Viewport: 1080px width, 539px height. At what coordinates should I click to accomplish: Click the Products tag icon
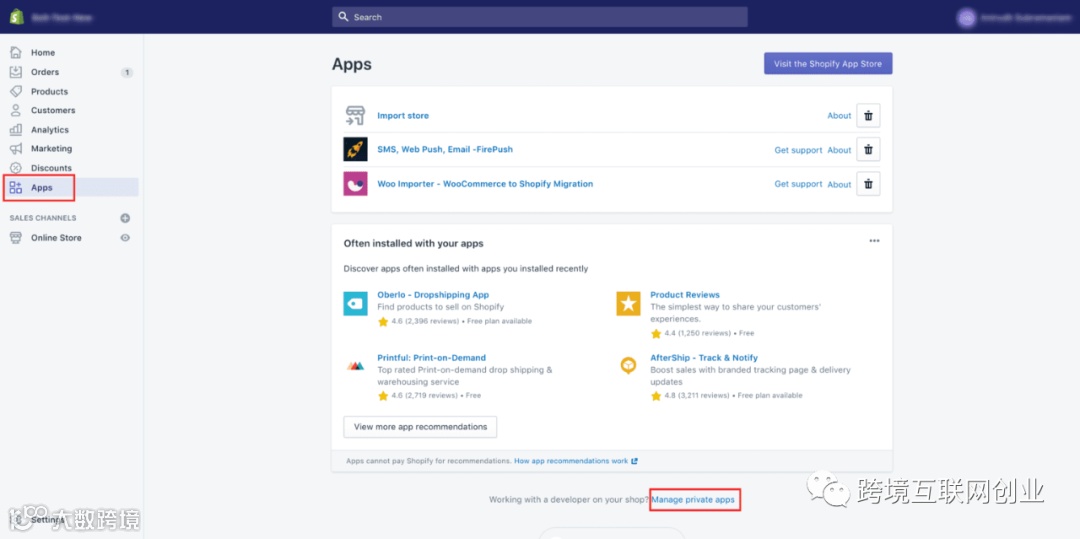click(16, 91)
